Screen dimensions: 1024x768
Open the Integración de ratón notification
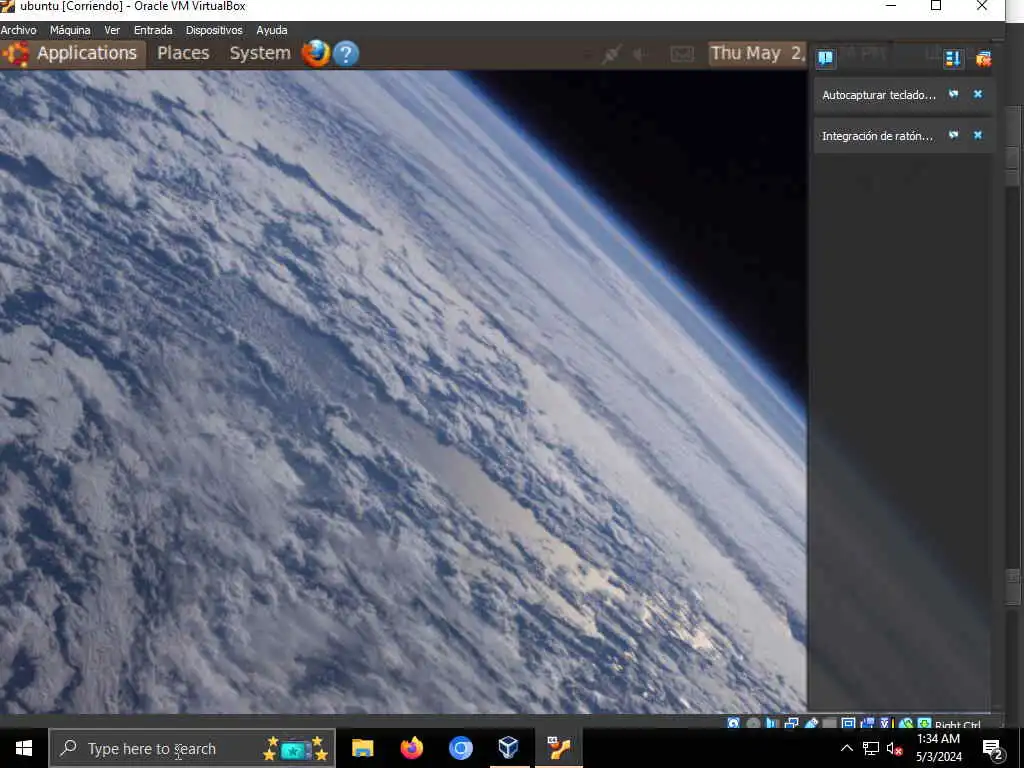coord(877,136)
